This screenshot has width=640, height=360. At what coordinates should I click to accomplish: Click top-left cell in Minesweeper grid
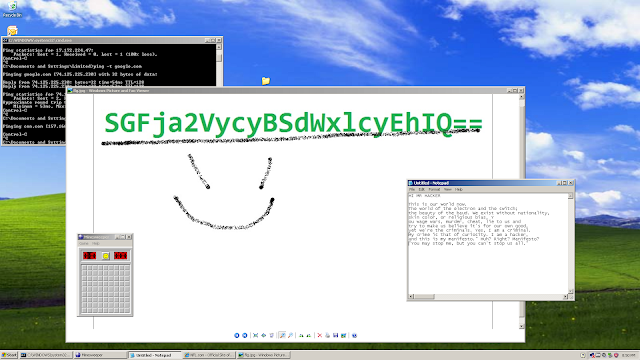tap(84, 268)
